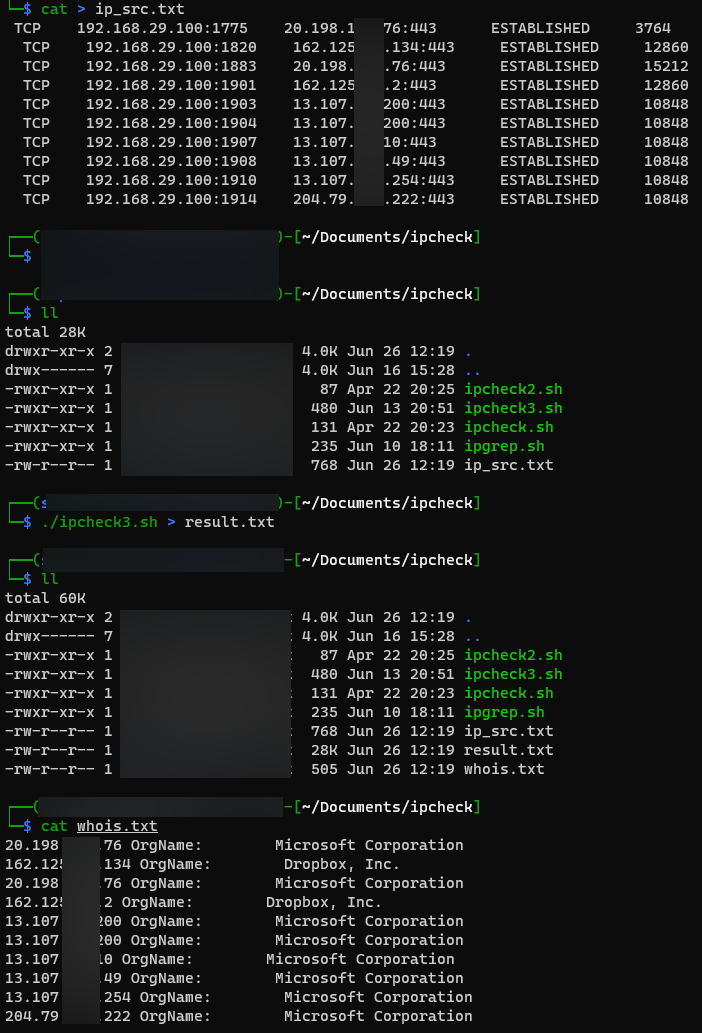Click ipcheck2.sh in the second listing

pyautogui.click(x=513, y=656)
